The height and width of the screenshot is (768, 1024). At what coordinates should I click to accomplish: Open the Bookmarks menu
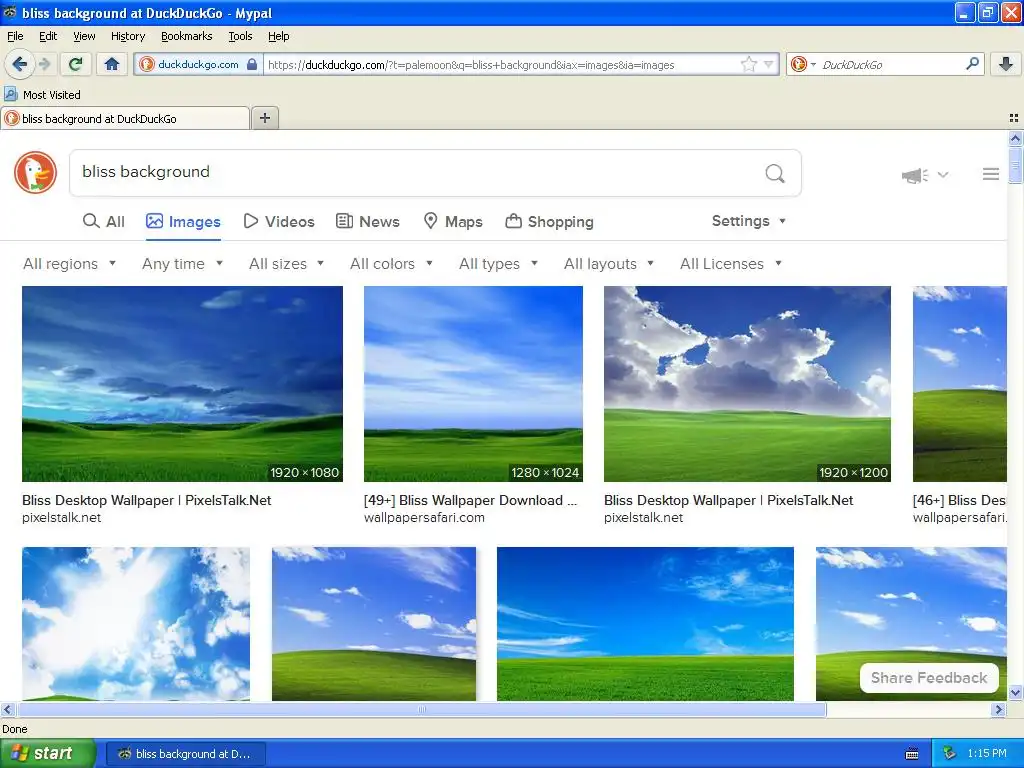coord(187,36)
